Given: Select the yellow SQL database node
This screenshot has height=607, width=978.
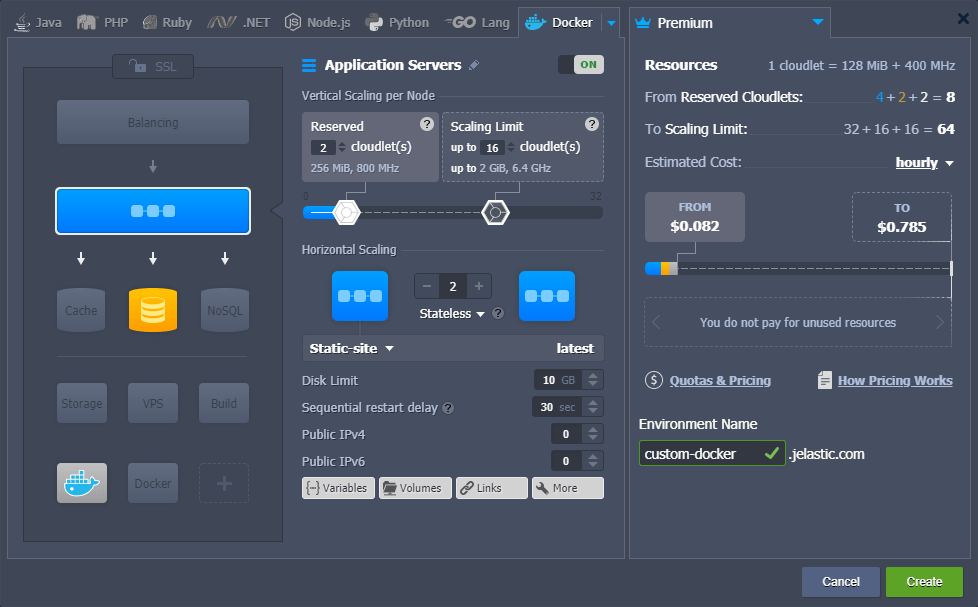Looking at the screenshot, I should pyautogui.click(x=152, y=310).
